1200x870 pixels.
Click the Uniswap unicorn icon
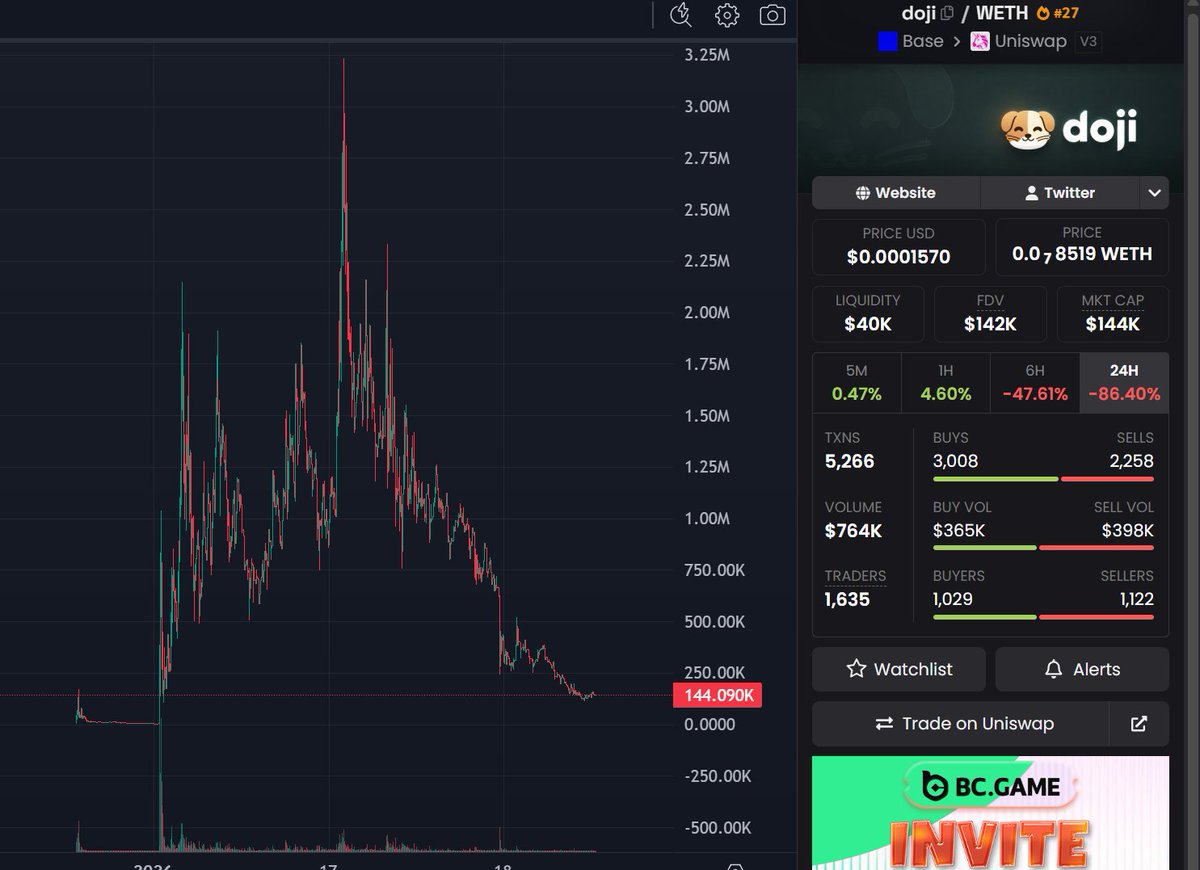tap(980, 41)
